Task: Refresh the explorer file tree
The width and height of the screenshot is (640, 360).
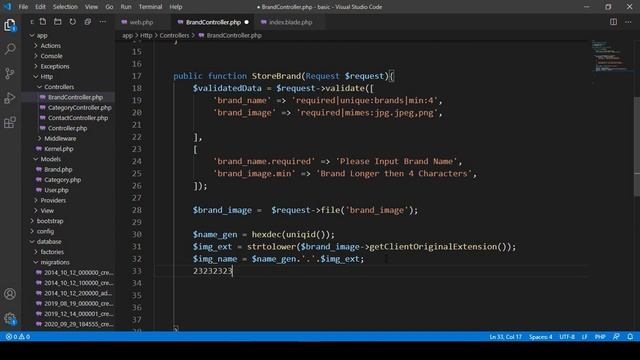Action: (x=73, y=22)
